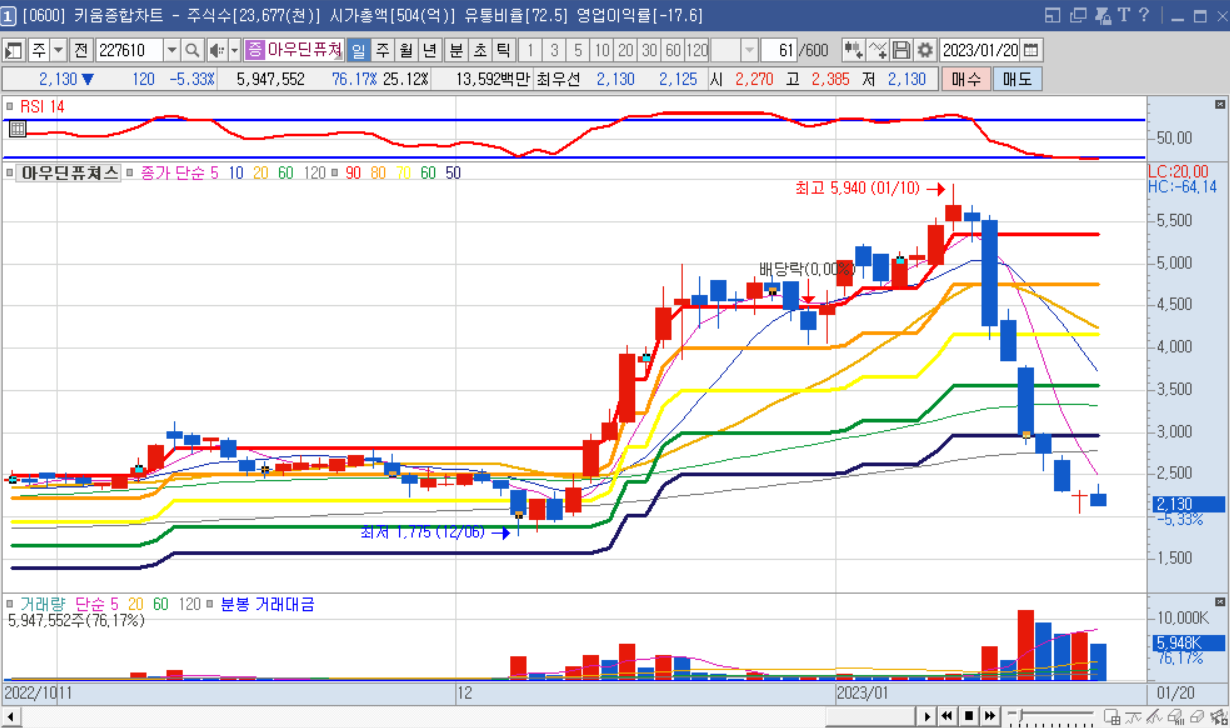
Task: Select yearly (년) chart period
Action: click(430, 50)
